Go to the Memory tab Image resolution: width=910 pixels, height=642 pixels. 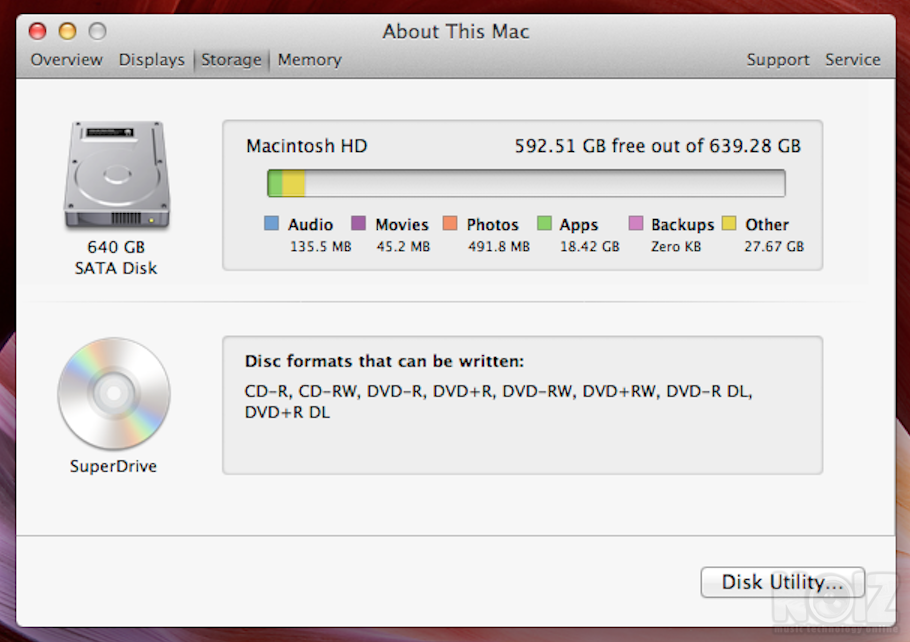[309, 60]
